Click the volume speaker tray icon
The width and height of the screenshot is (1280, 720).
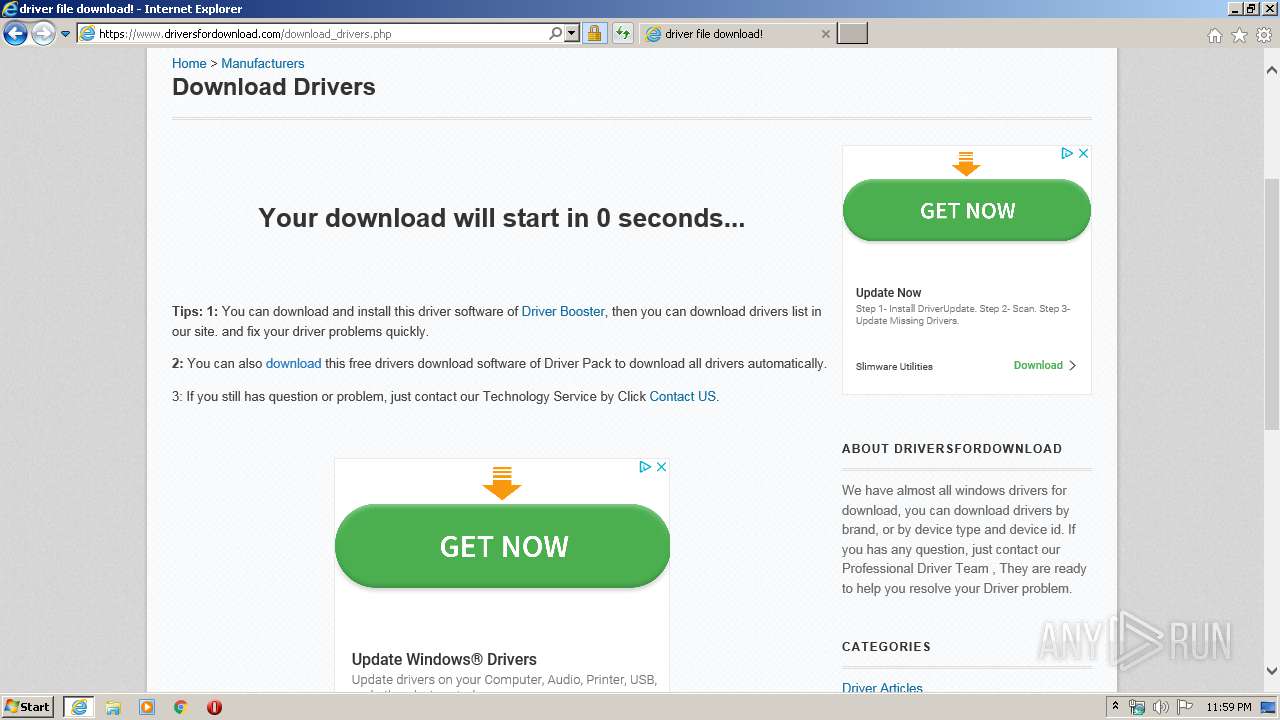(1160, 707)
